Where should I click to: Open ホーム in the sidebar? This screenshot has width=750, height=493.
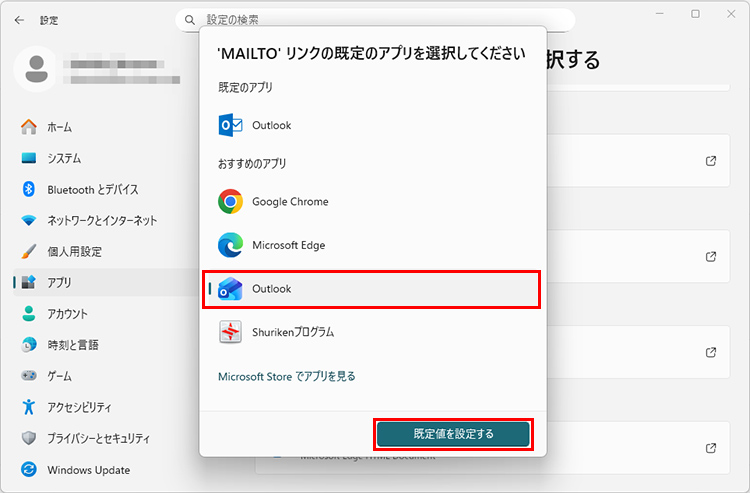click(59, 127)
